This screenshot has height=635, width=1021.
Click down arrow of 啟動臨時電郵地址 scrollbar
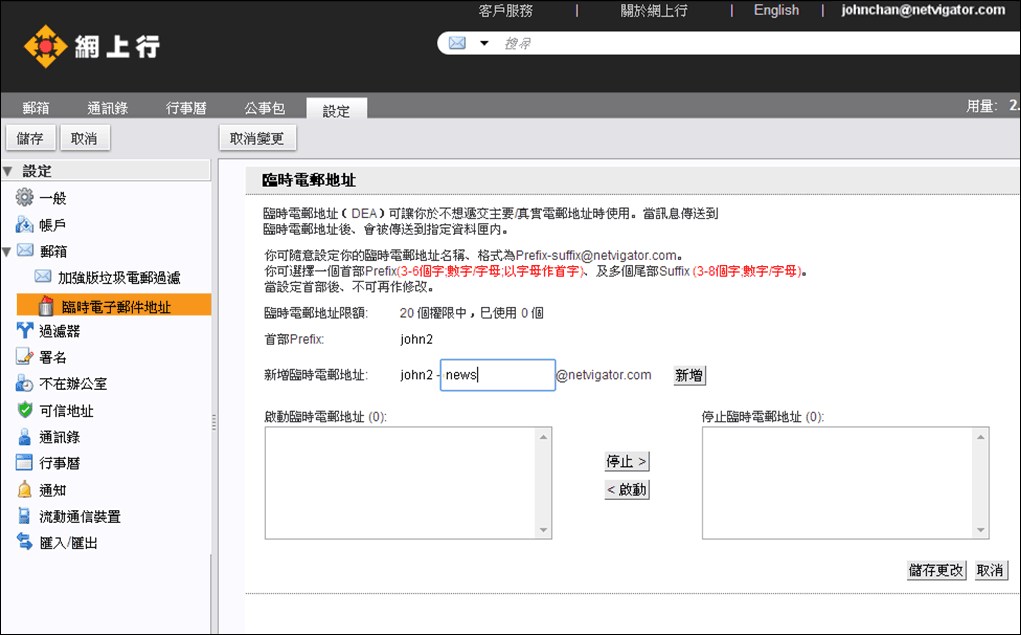click(544, 530)
